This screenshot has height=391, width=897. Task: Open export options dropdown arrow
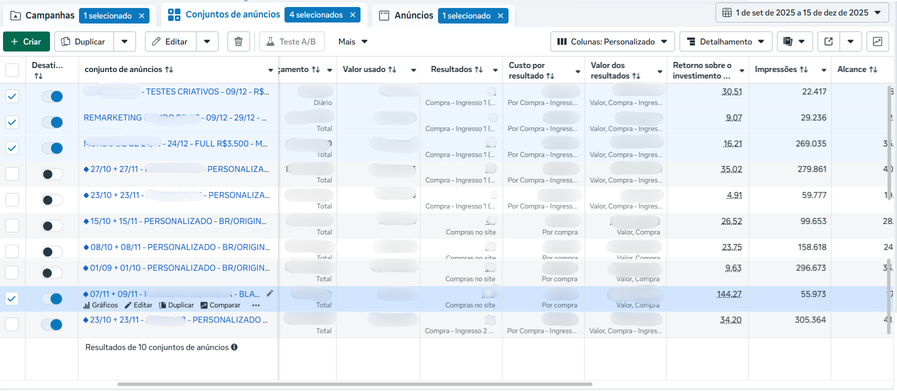[851, 42]
